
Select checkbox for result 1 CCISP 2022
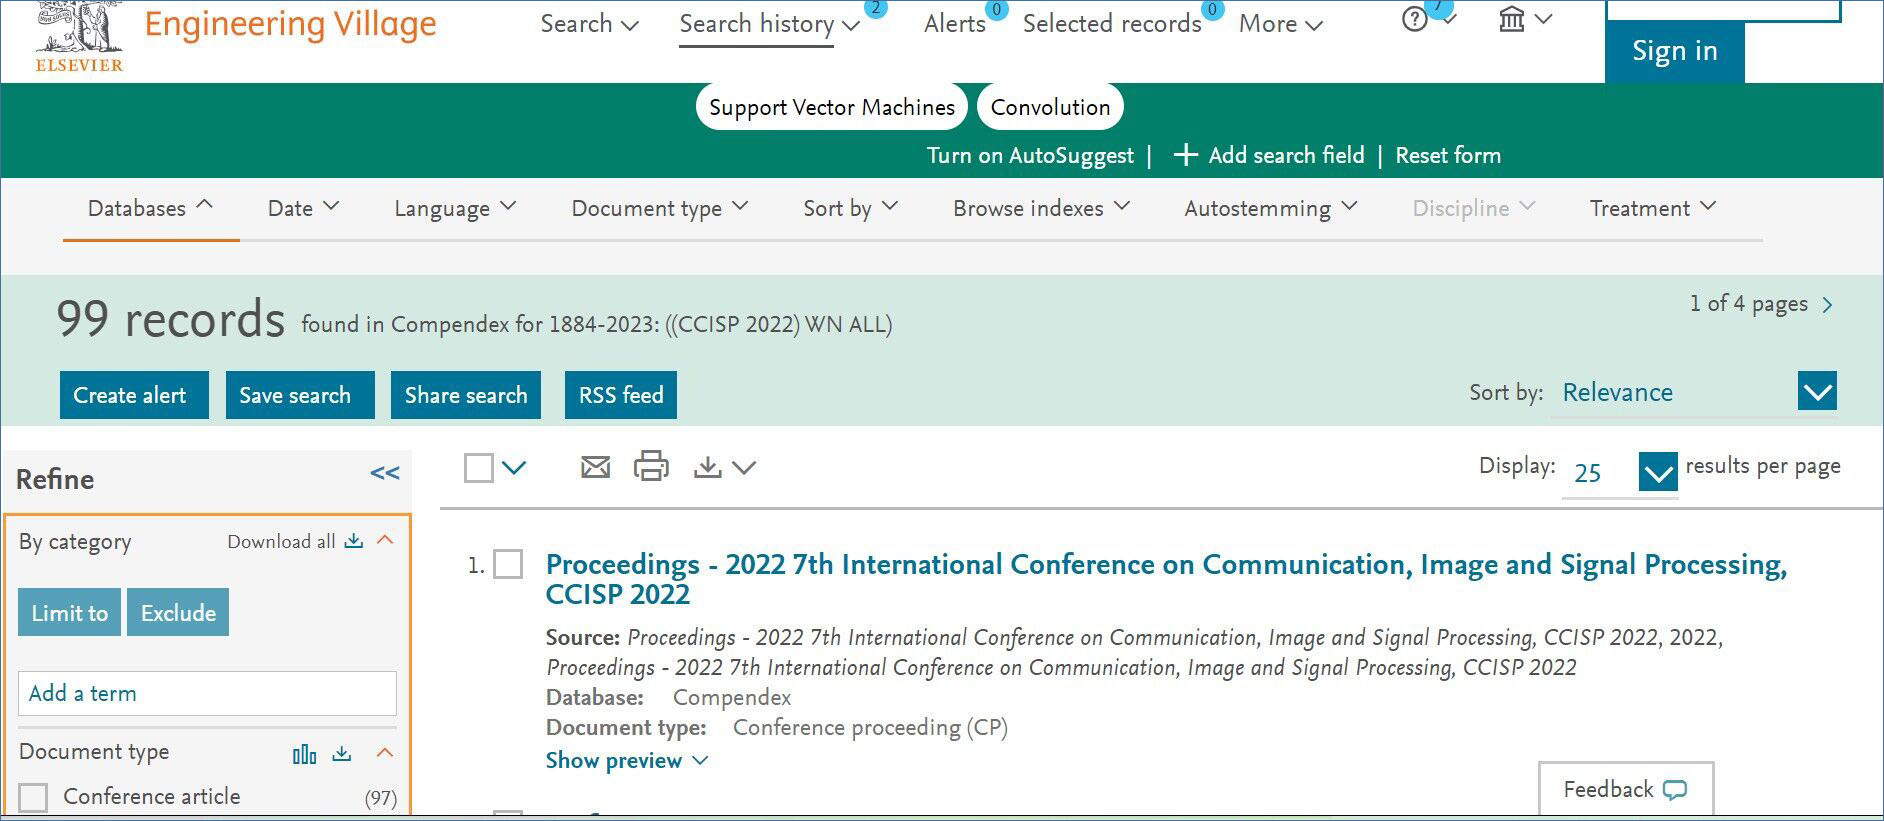tap(508, 565)
